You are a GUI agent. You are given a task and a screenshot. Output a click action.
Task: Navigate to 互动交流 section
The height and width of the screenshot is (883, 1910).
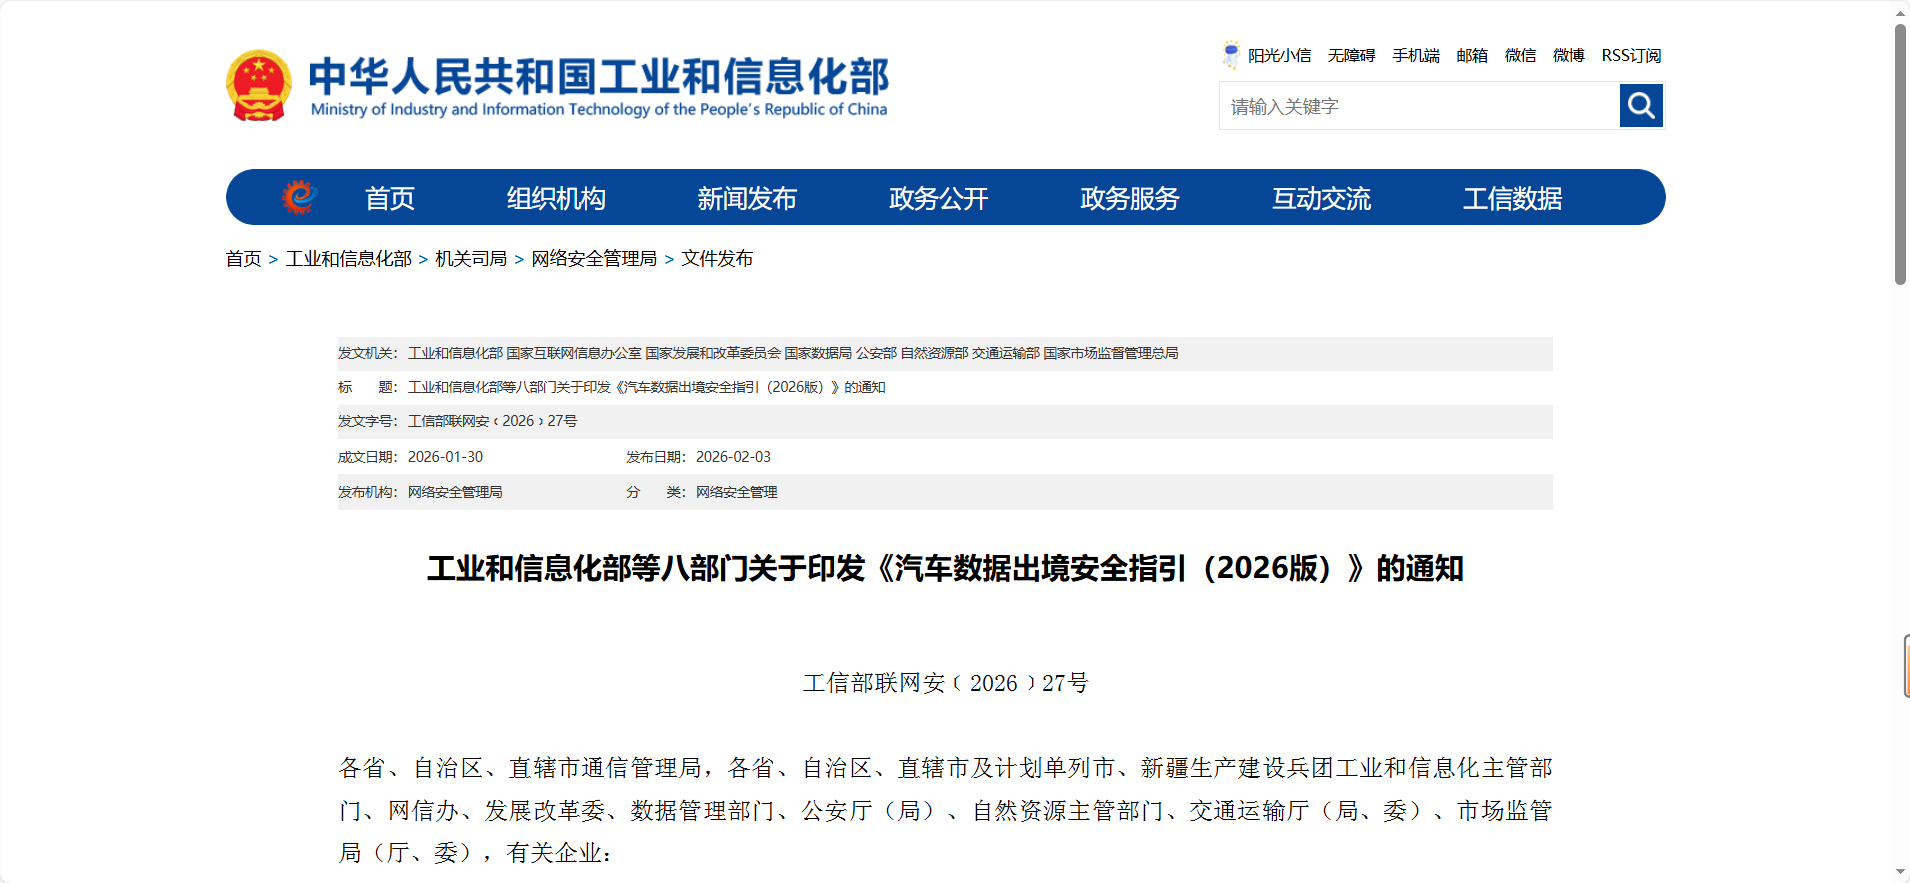click(x=1321, y=198)
